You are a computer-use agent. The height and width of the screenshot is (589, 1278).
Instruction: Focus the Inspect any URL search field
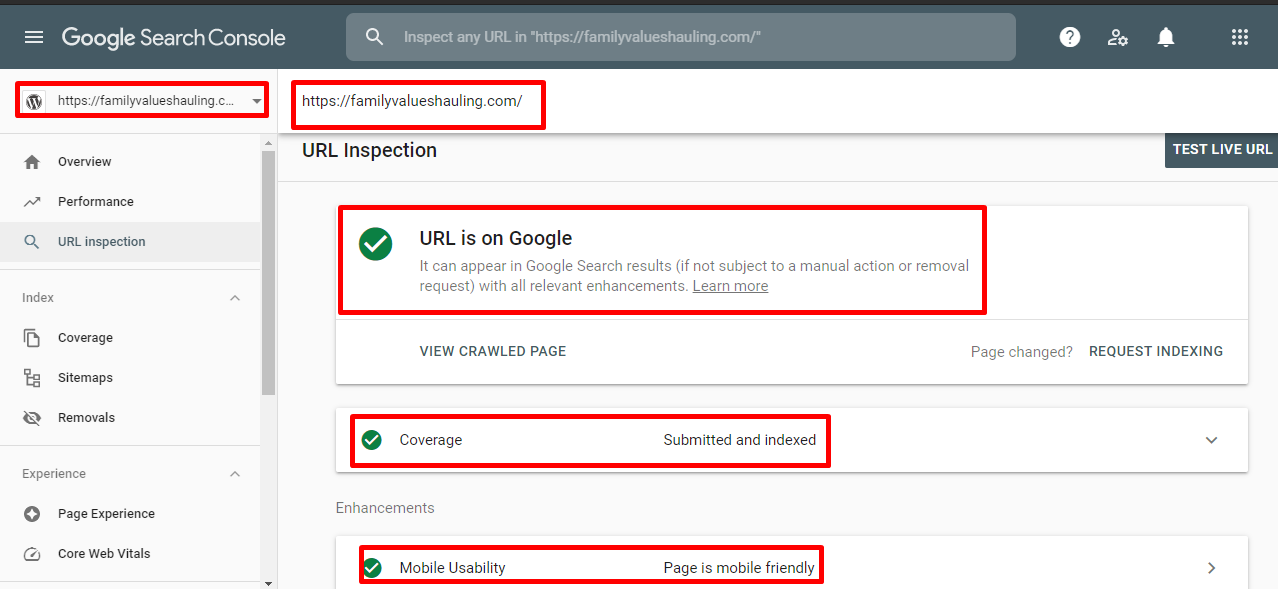[680, 37]
